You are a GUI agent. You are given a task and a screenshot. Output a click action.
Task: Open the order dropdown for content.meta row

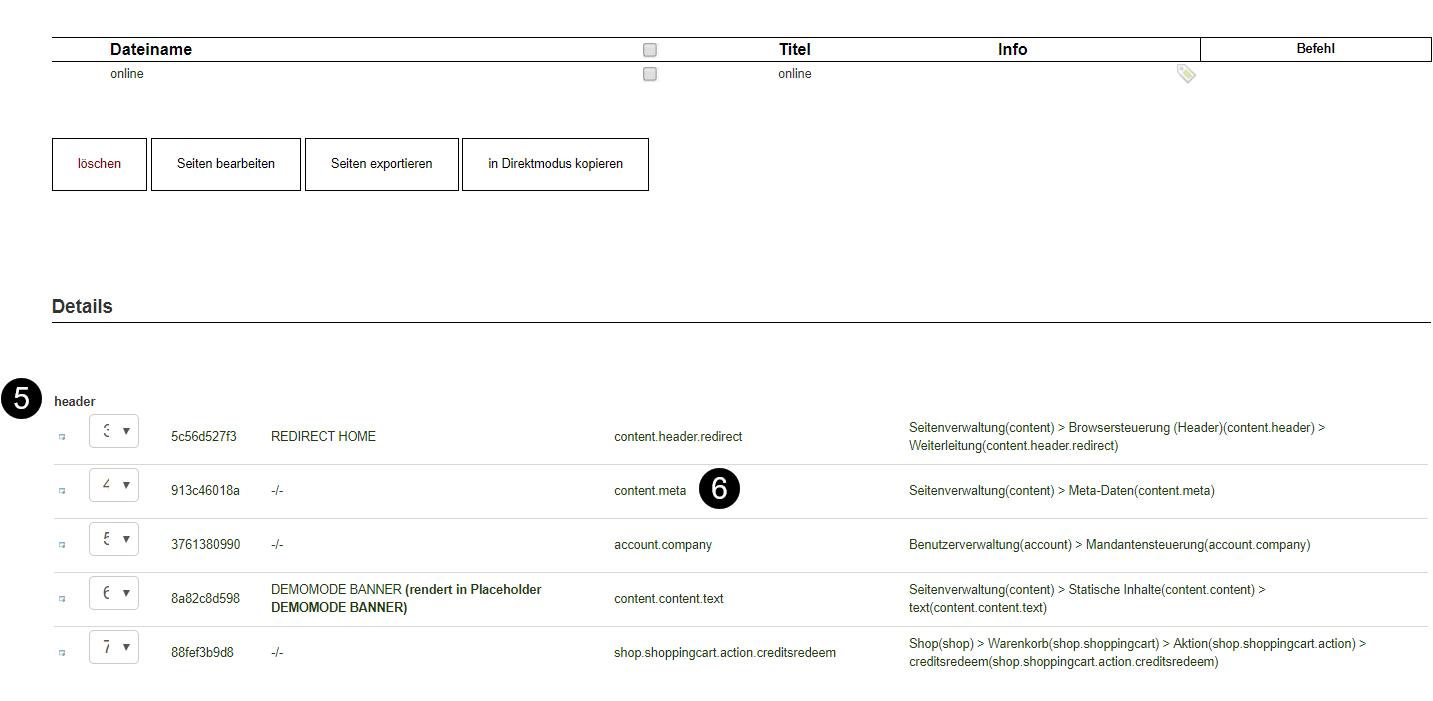pyautogui.click(x=114, y=485)
